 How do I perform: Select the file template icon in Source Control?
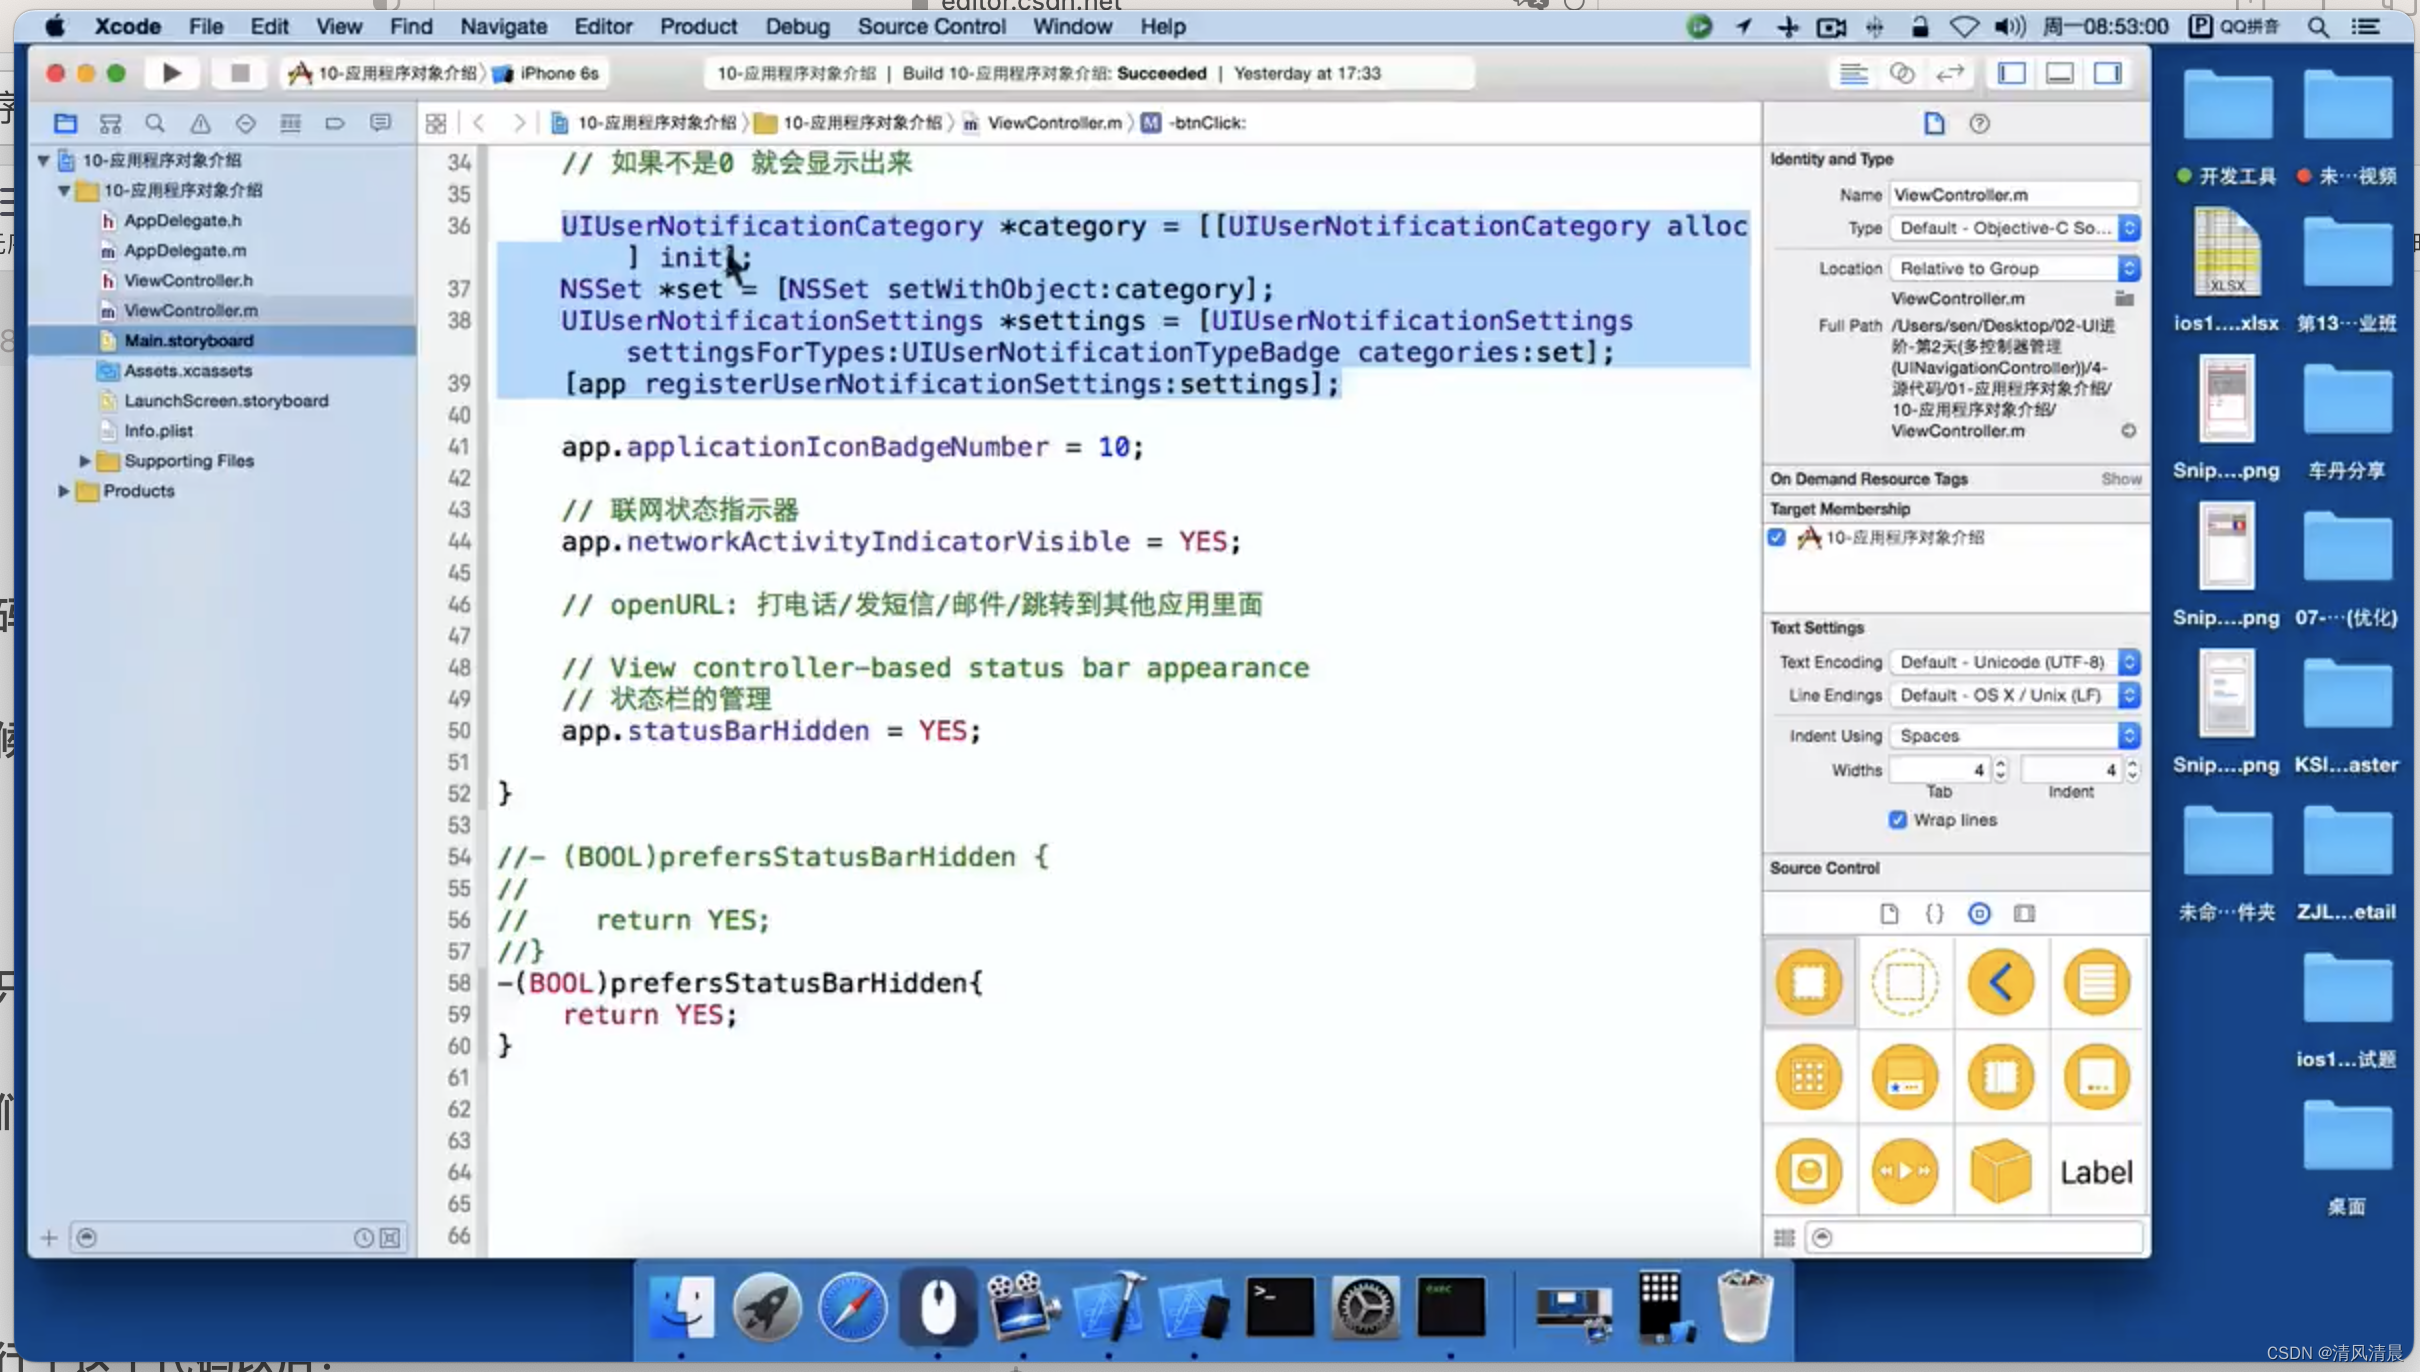point(1888,911)
